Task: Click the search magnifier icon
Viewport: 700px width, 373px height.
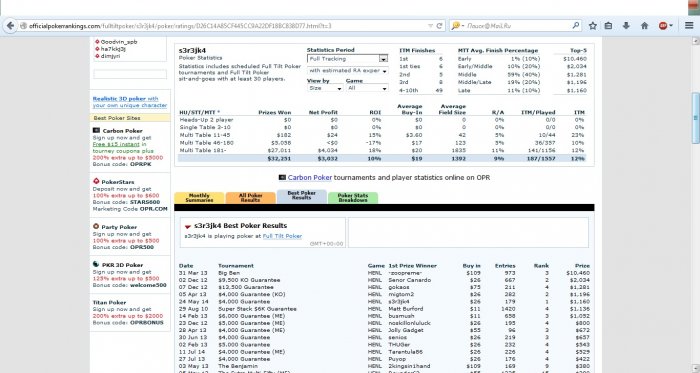Action: tap(576, 26)
